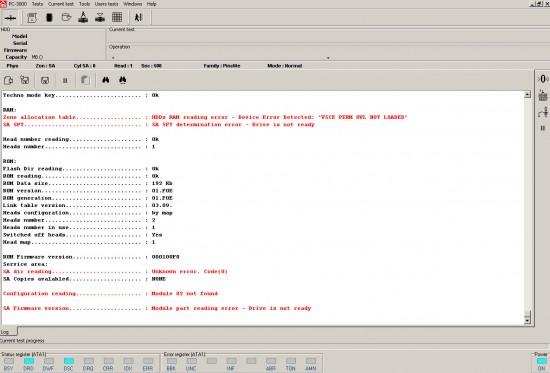Click the 'SA Firmware version' error line
The width and height of the screenshot is (550, 373).
tap(157, 308)
